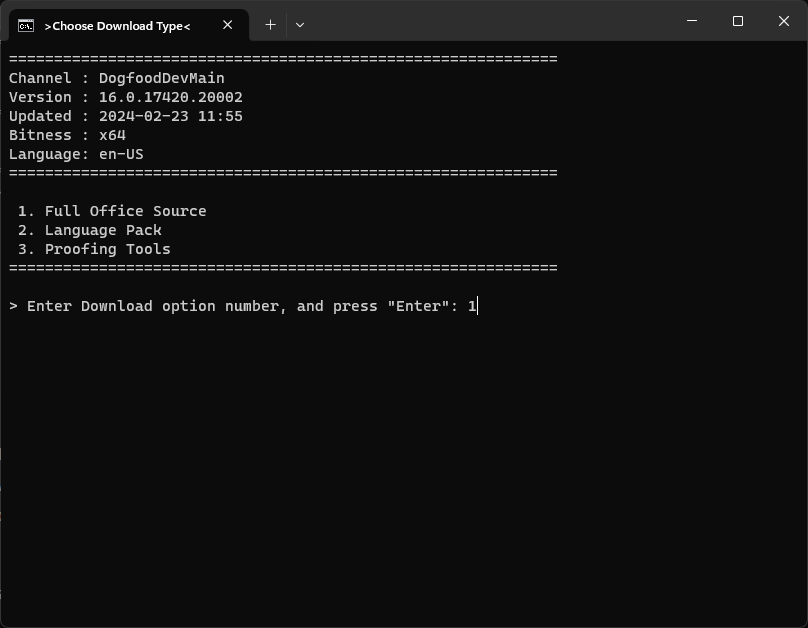Viewport: 808px width, 628px height.
Task: Close the Choose Download Type tab
Action: pos(227,25)
